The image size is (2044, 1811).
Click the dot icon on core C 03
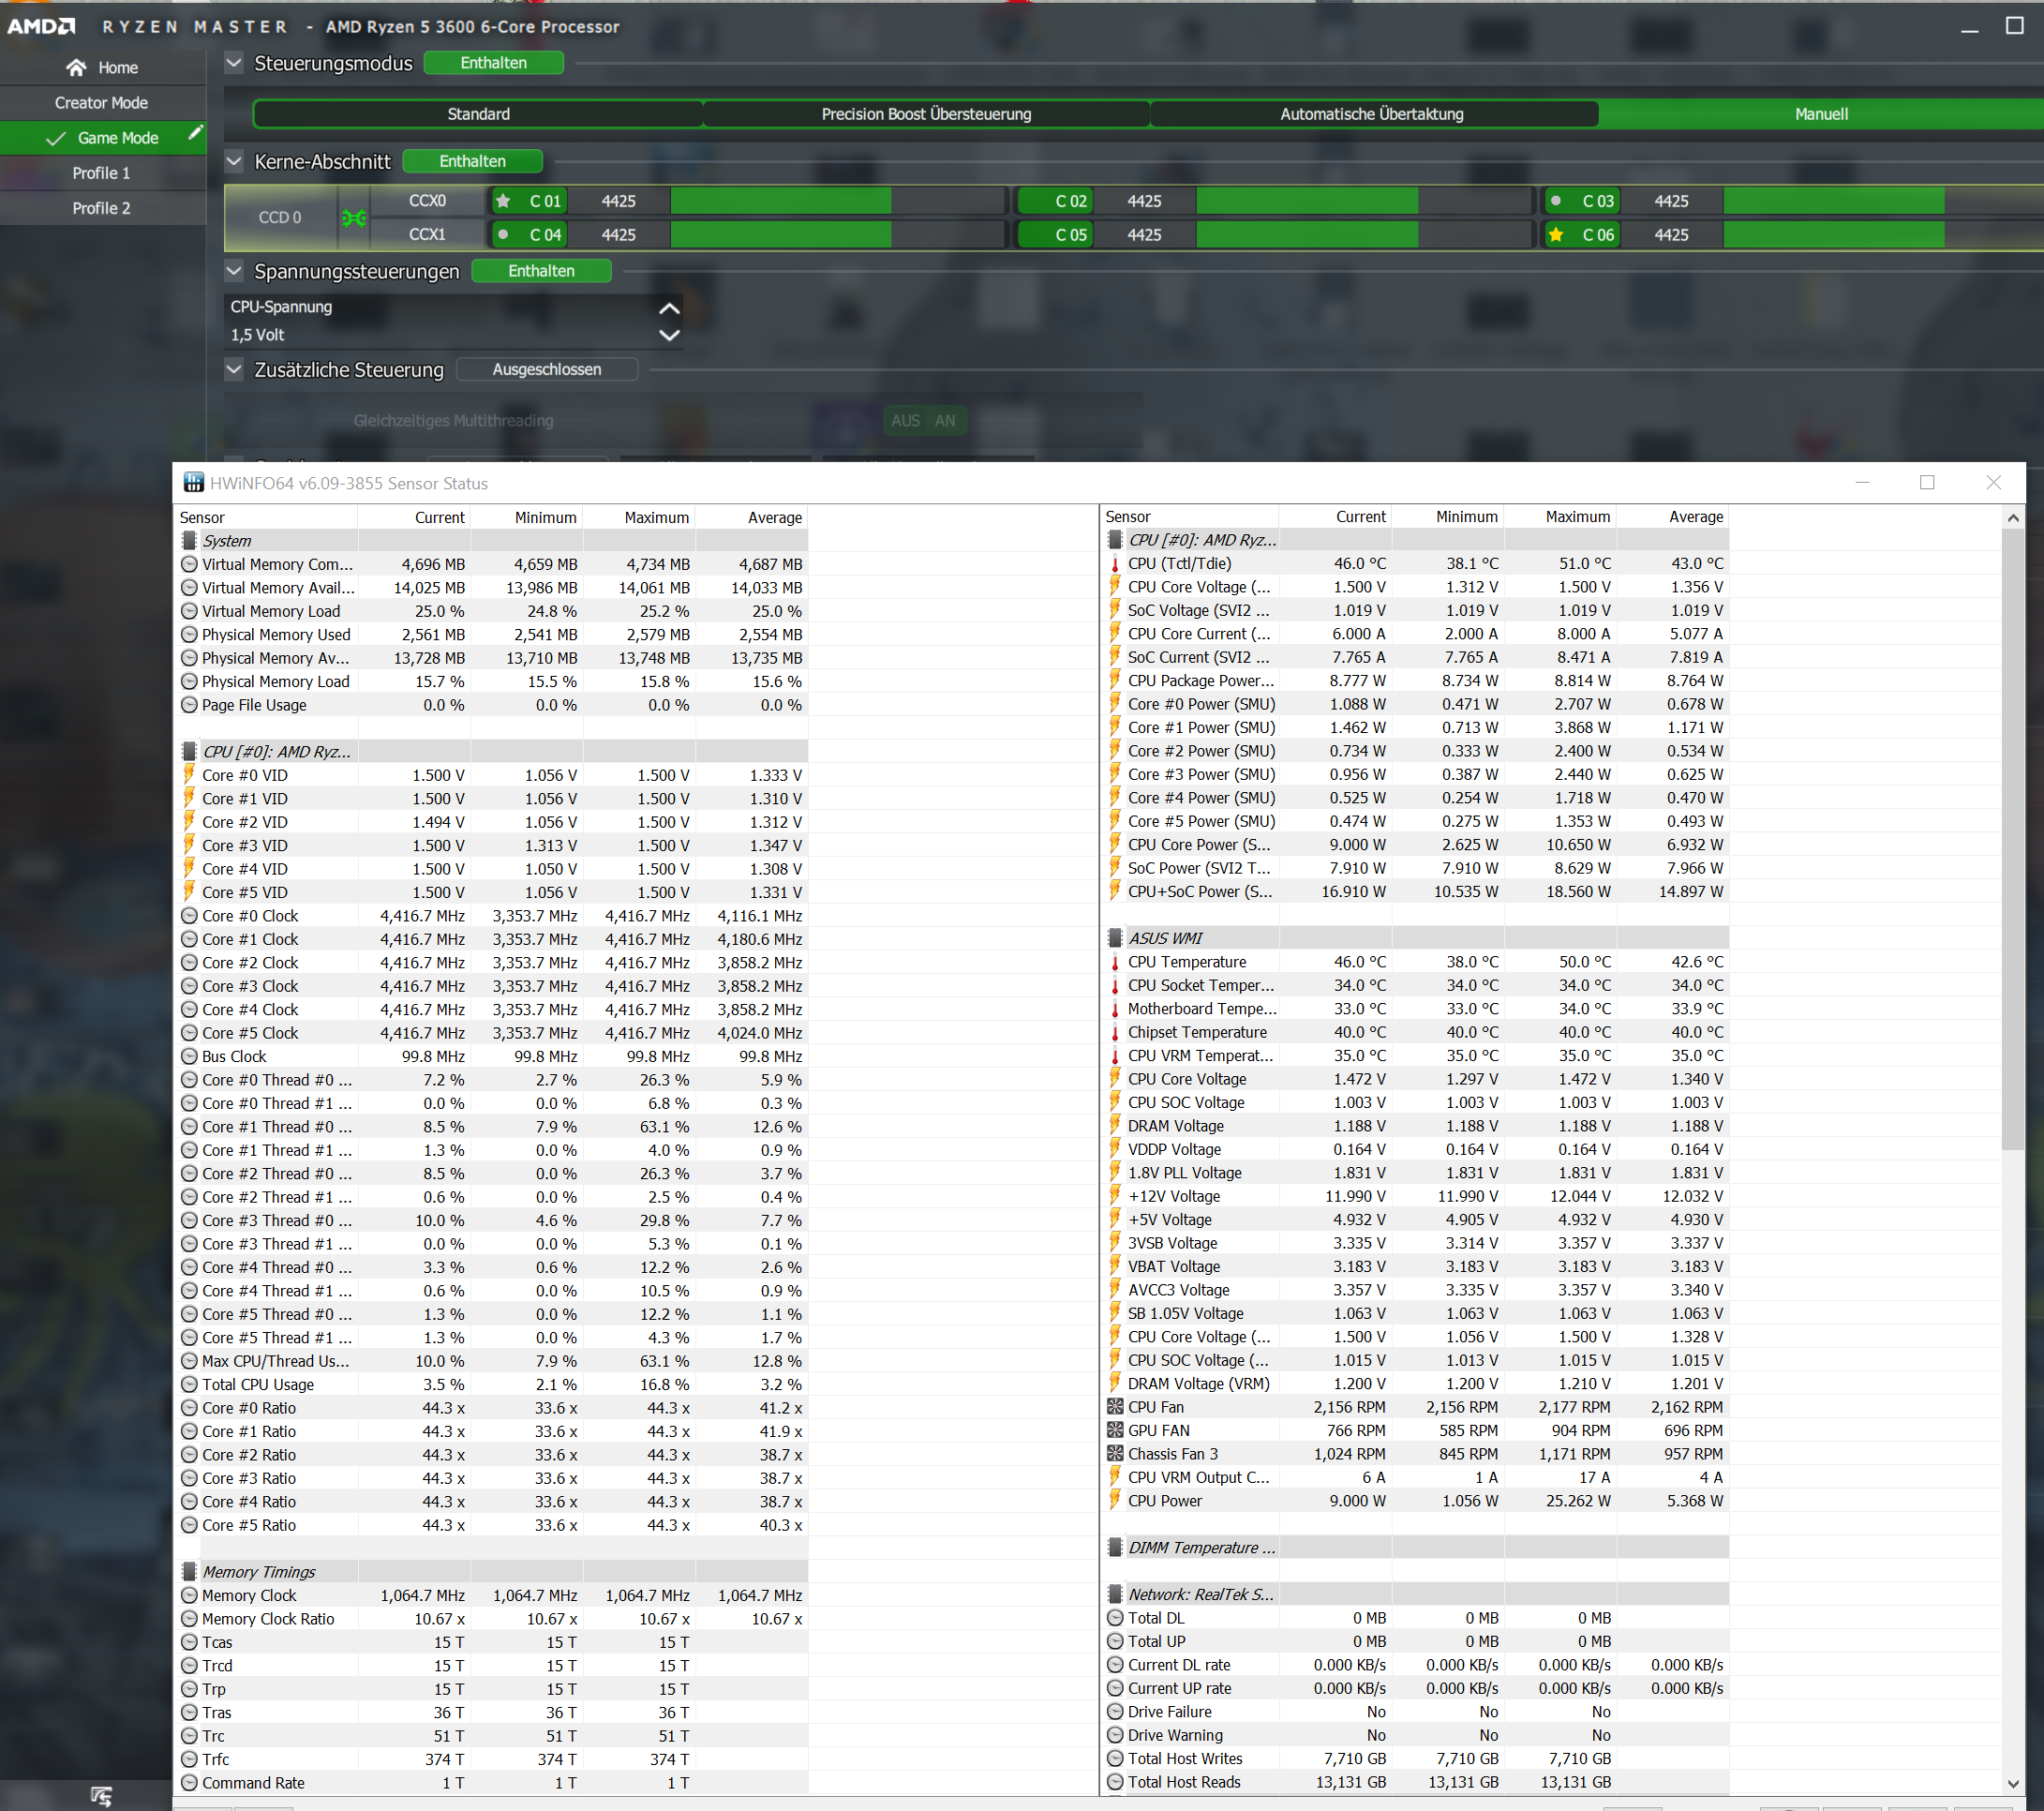tap(1556, 201)
